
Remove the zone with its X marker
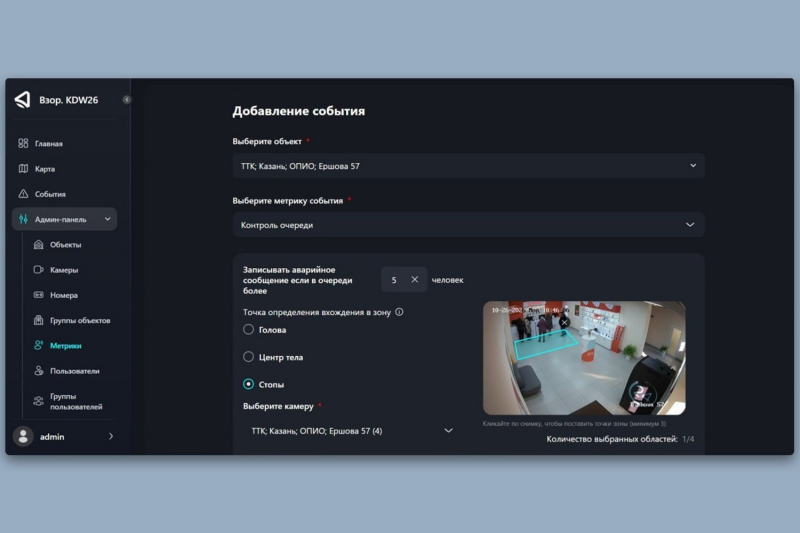pos(564,322)
